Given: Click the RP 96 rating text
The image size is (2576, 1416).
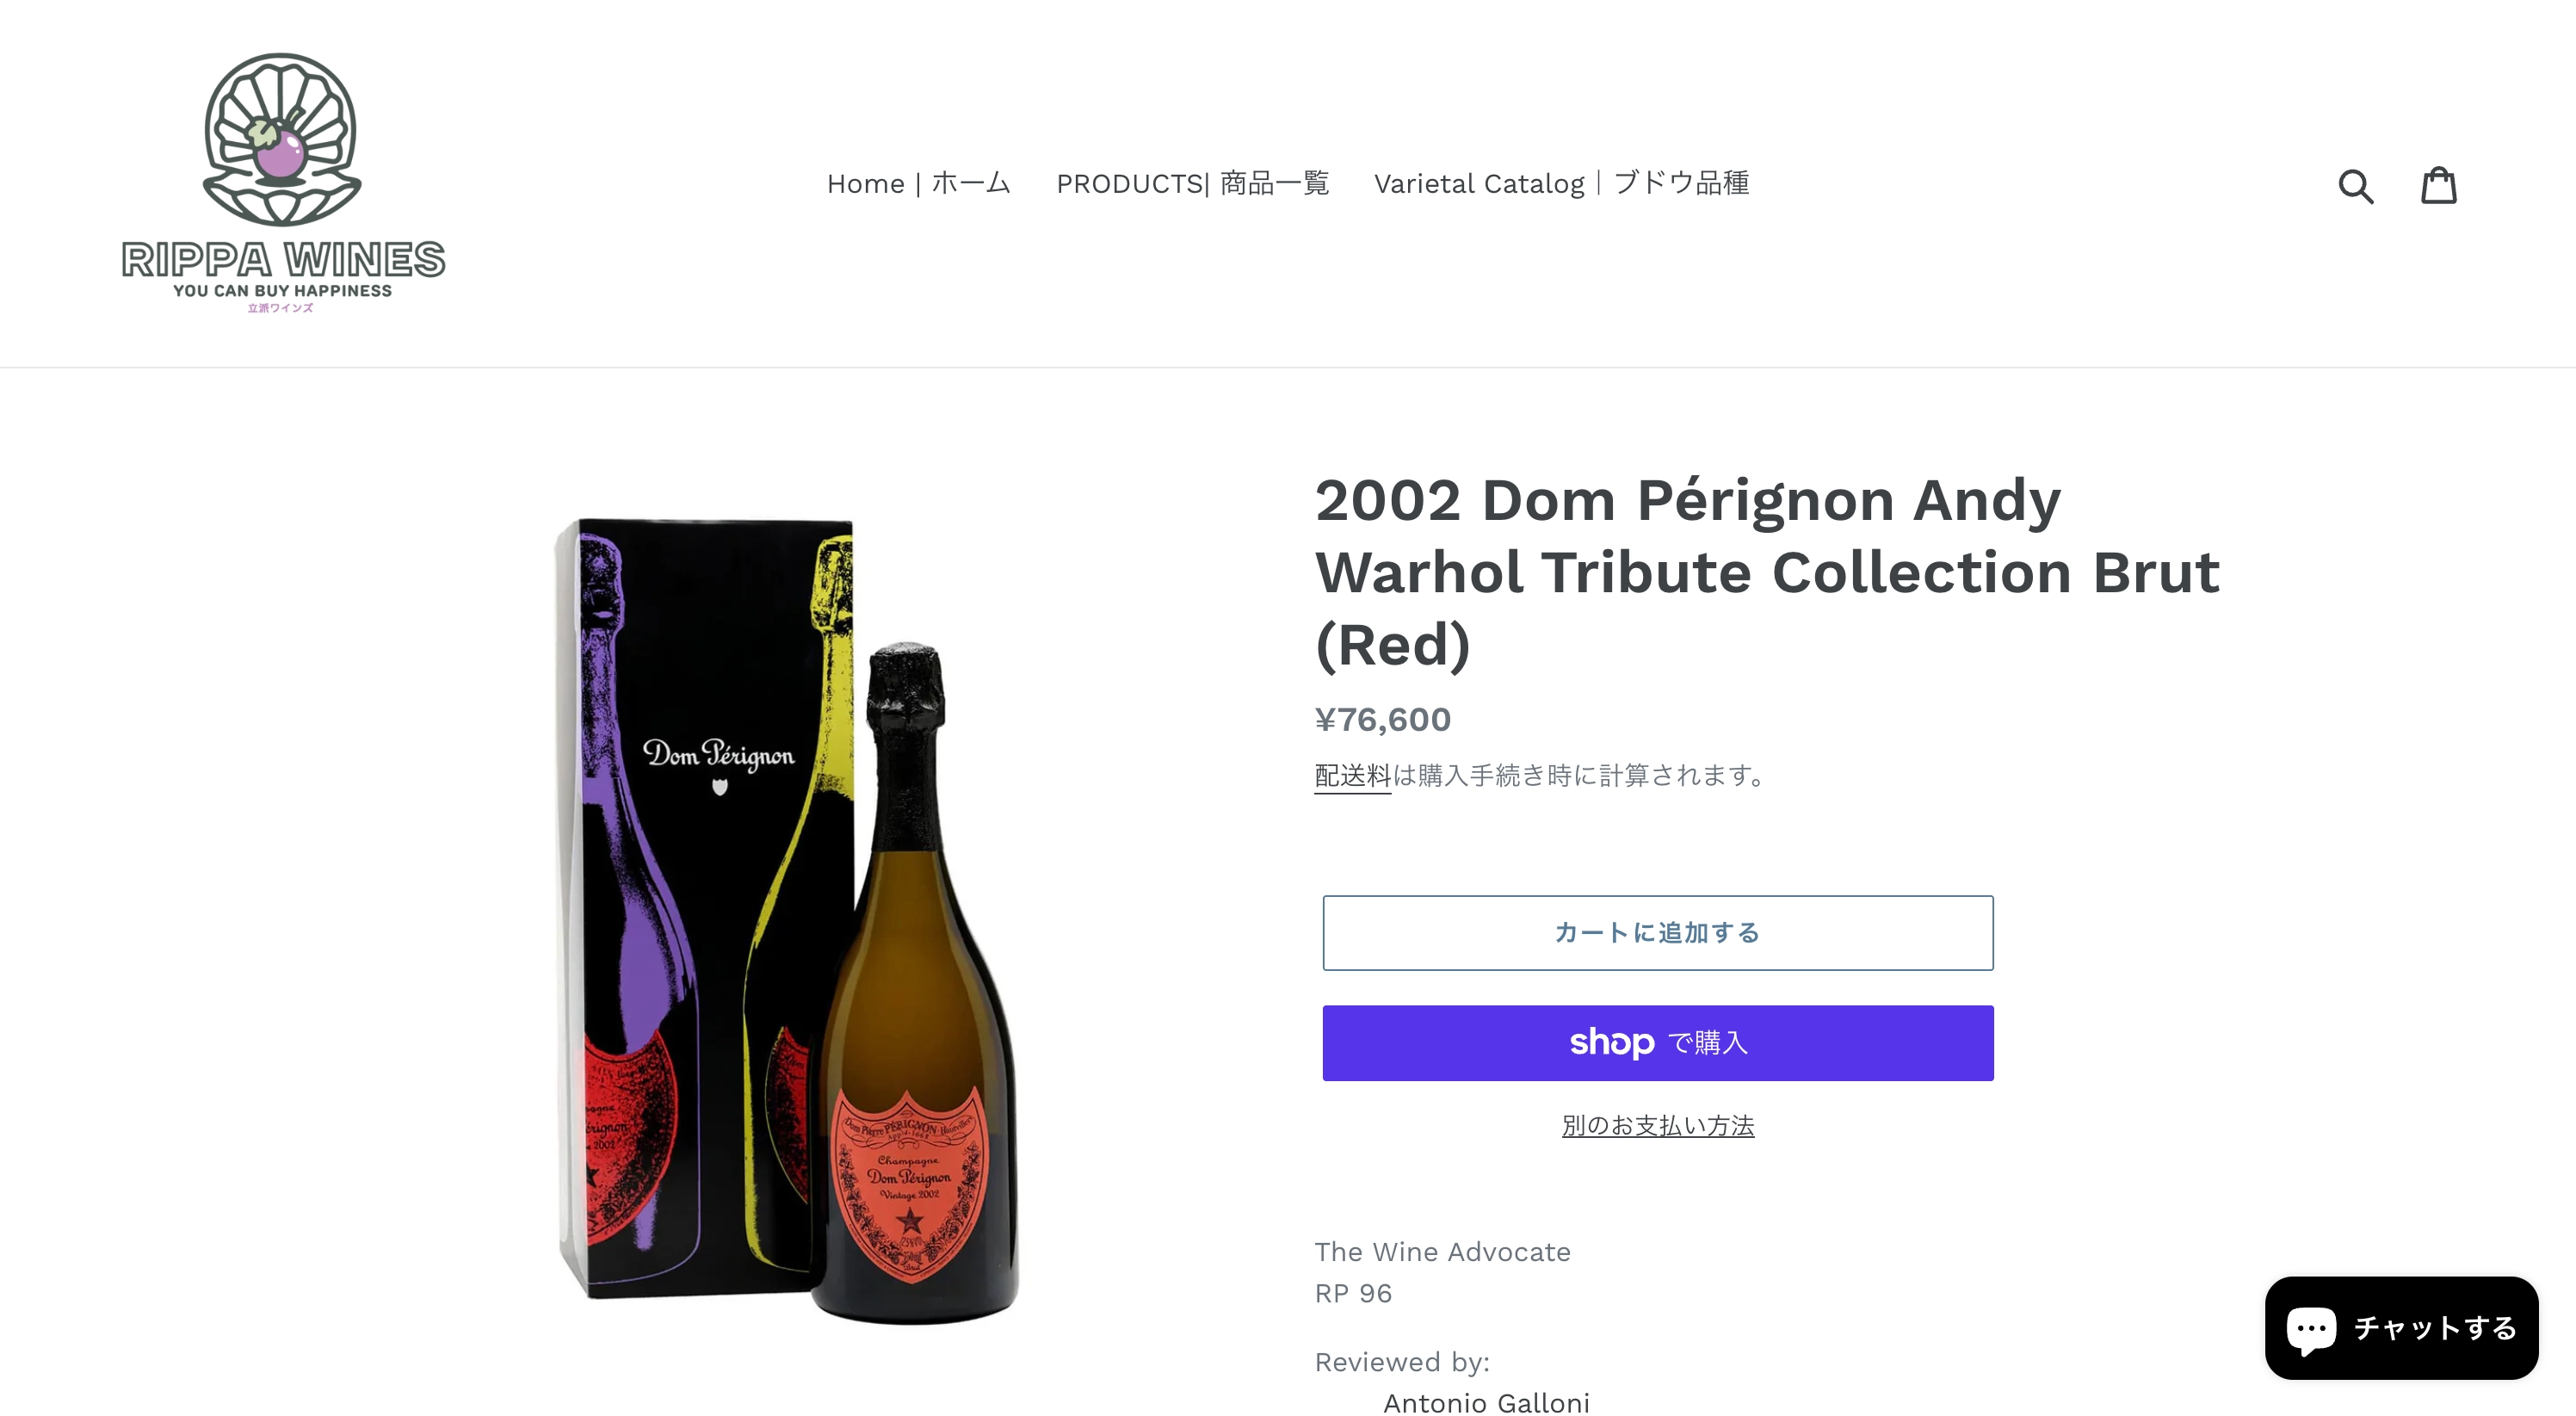Looking at the screenshot, I should coord(1353,1294).
